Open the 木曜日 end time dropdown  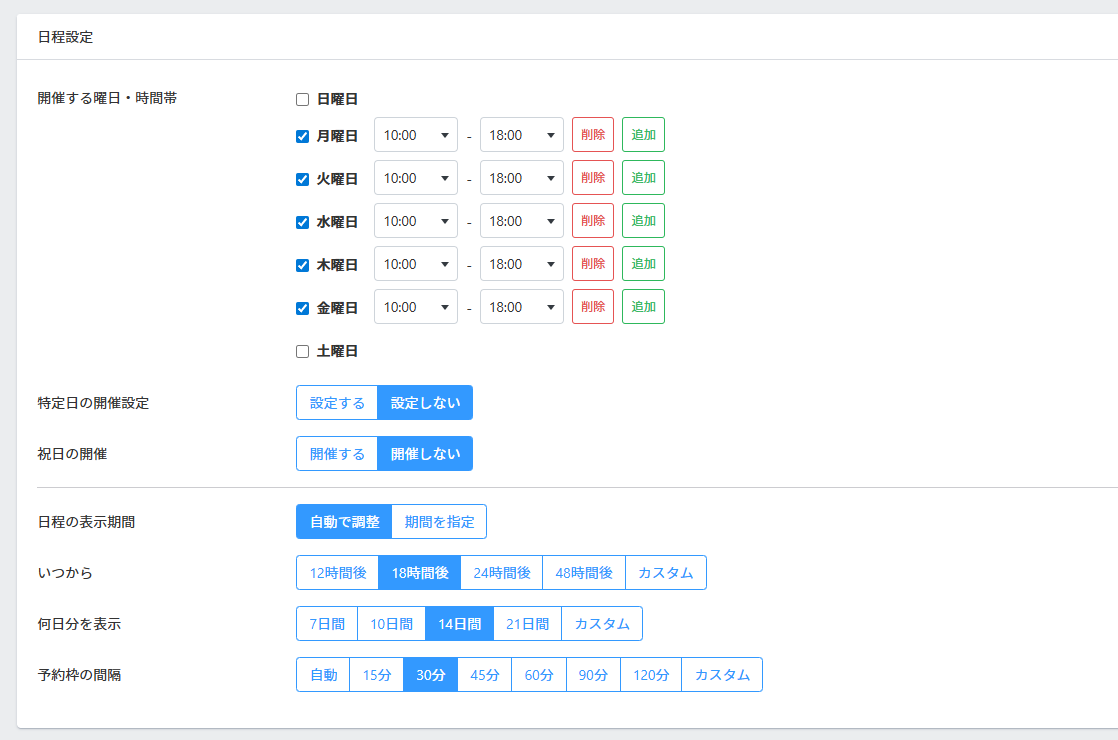[x=521, y=264]
